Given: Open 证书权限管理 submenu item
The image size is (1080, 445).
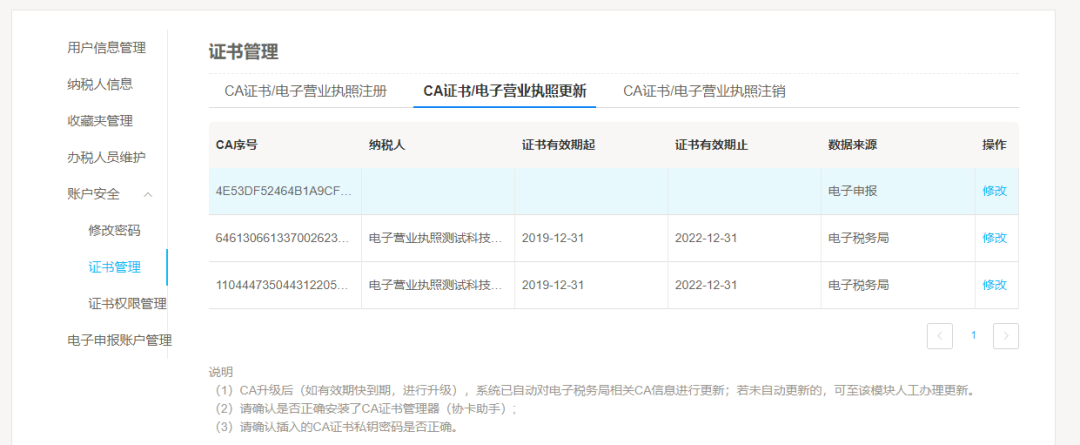Looking at the screenshot, I should click(x=127, y=304).
